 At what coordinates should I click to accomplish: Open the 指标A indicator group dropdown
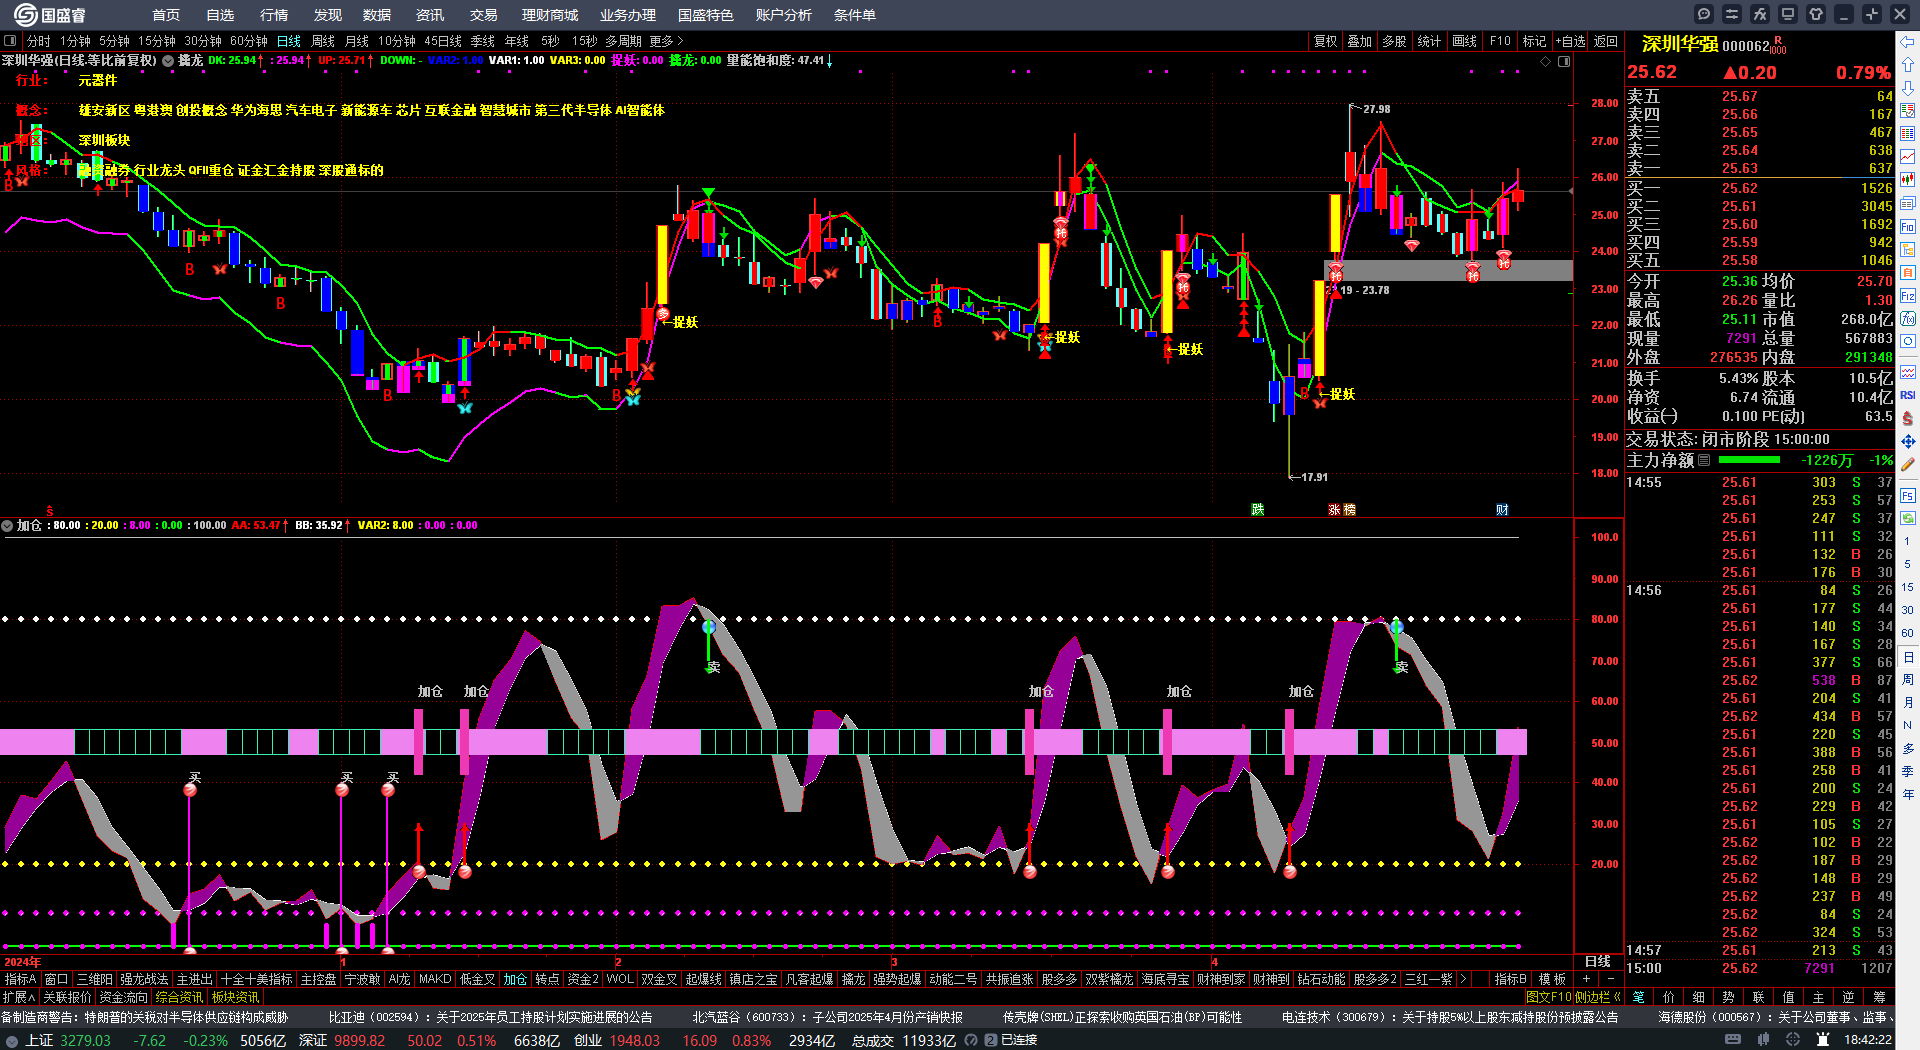[x=20, y=979]
